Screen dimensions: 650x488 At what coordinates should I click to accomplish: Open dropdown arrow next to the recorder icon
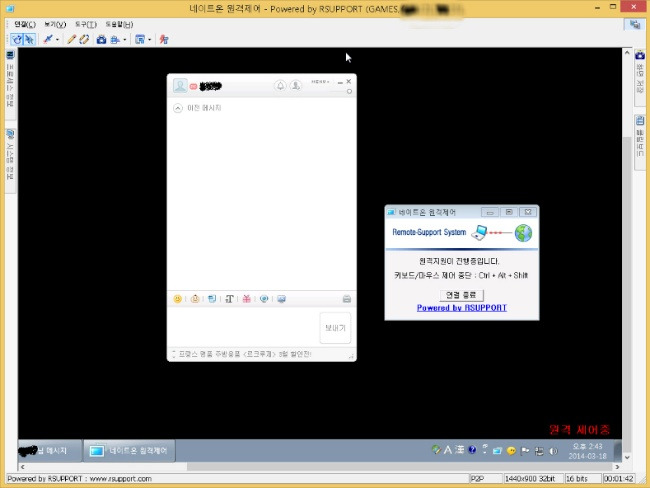pos(124,40)
